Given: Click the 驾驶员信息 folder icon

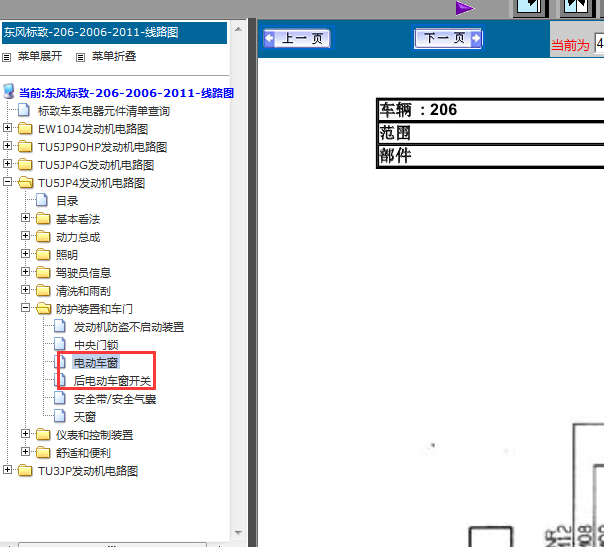Looking at the screenshot, I should (x=43, y=272).
